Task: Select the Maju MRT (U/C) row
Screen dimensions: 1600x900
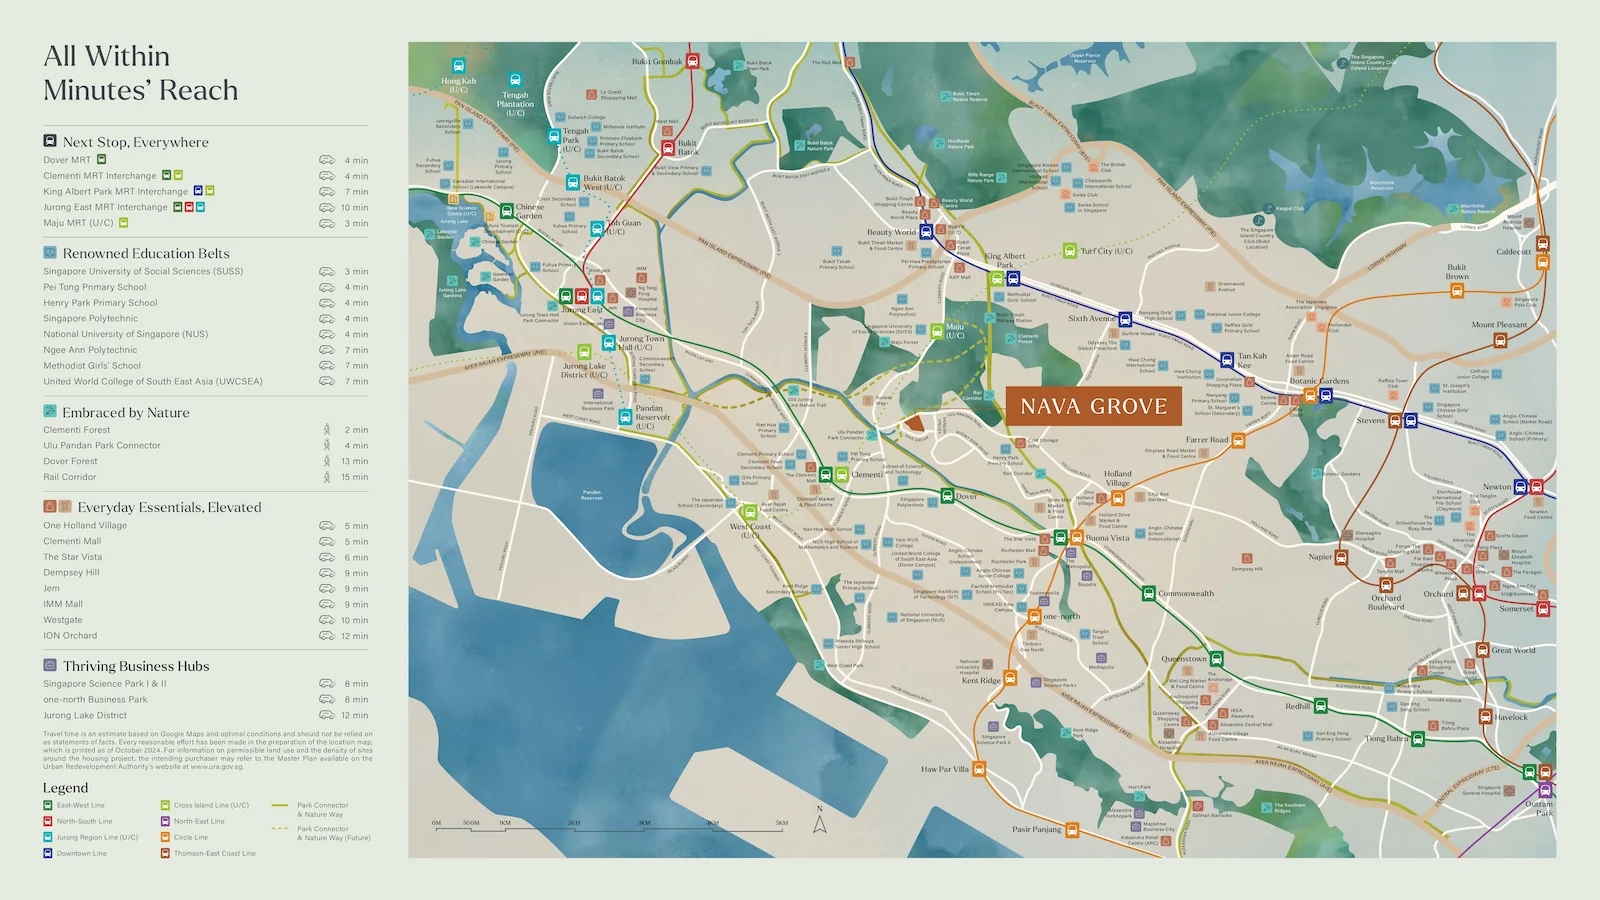Action: tap(206, 223)
